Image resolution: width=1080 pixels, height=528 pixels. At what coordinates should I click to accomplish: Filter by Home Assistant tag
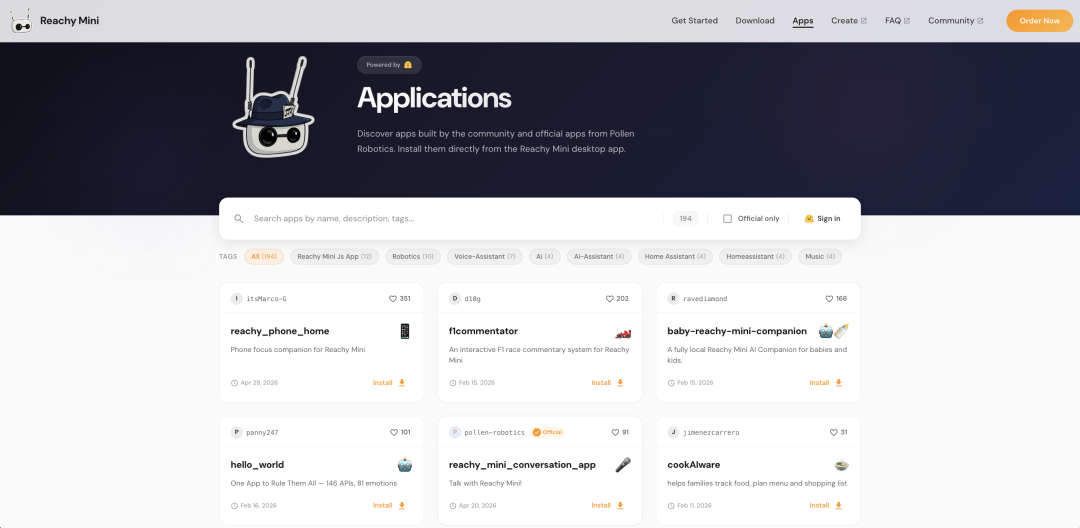(x=675, y=256)
